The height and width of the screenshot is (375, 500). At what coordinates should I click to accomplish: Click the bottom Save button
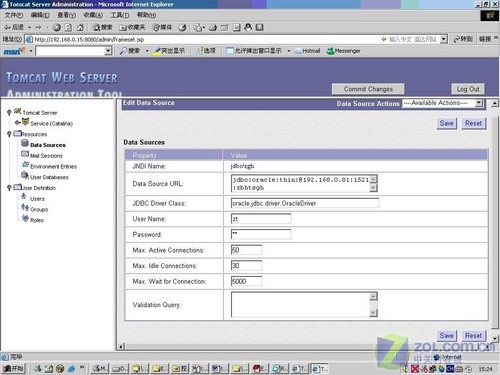click(446, 336)
